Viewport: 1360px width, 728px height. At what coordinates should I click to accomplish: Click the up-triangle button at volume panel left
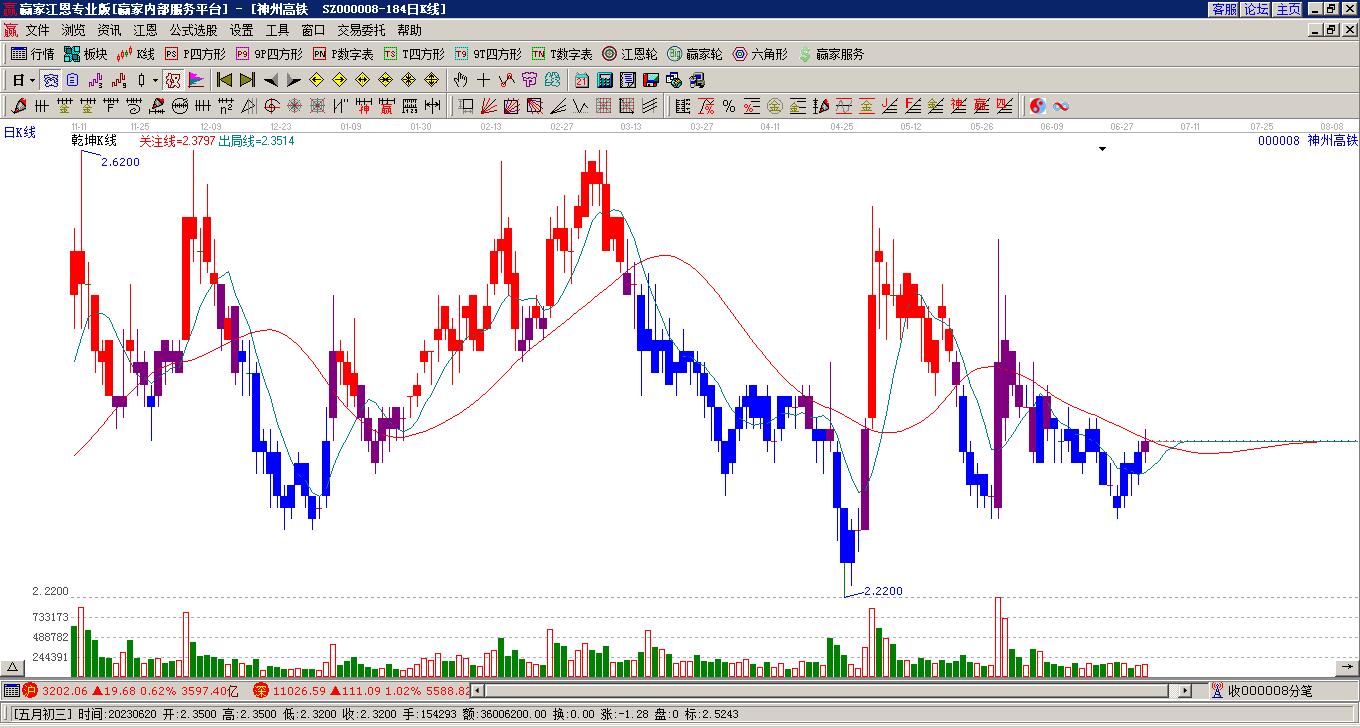[x=13, y=668]
